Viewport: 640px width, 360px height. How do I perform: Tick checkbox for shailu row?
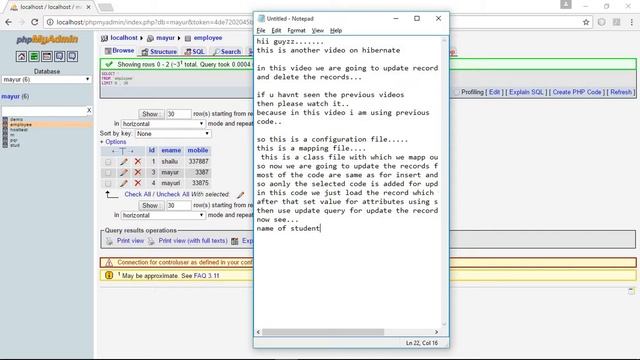[x=108, y=162]
